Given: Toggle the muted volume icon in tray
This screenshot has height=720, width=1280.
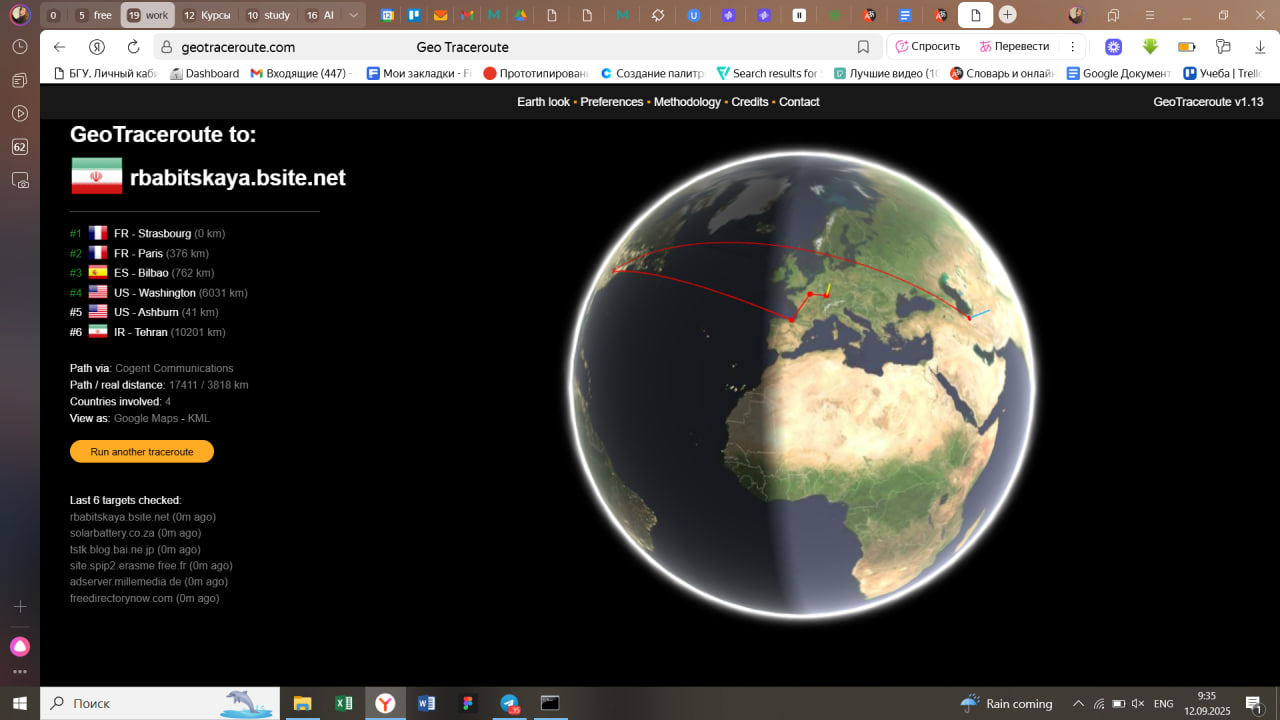Looking at the screenshot, I should [1138, 703].
